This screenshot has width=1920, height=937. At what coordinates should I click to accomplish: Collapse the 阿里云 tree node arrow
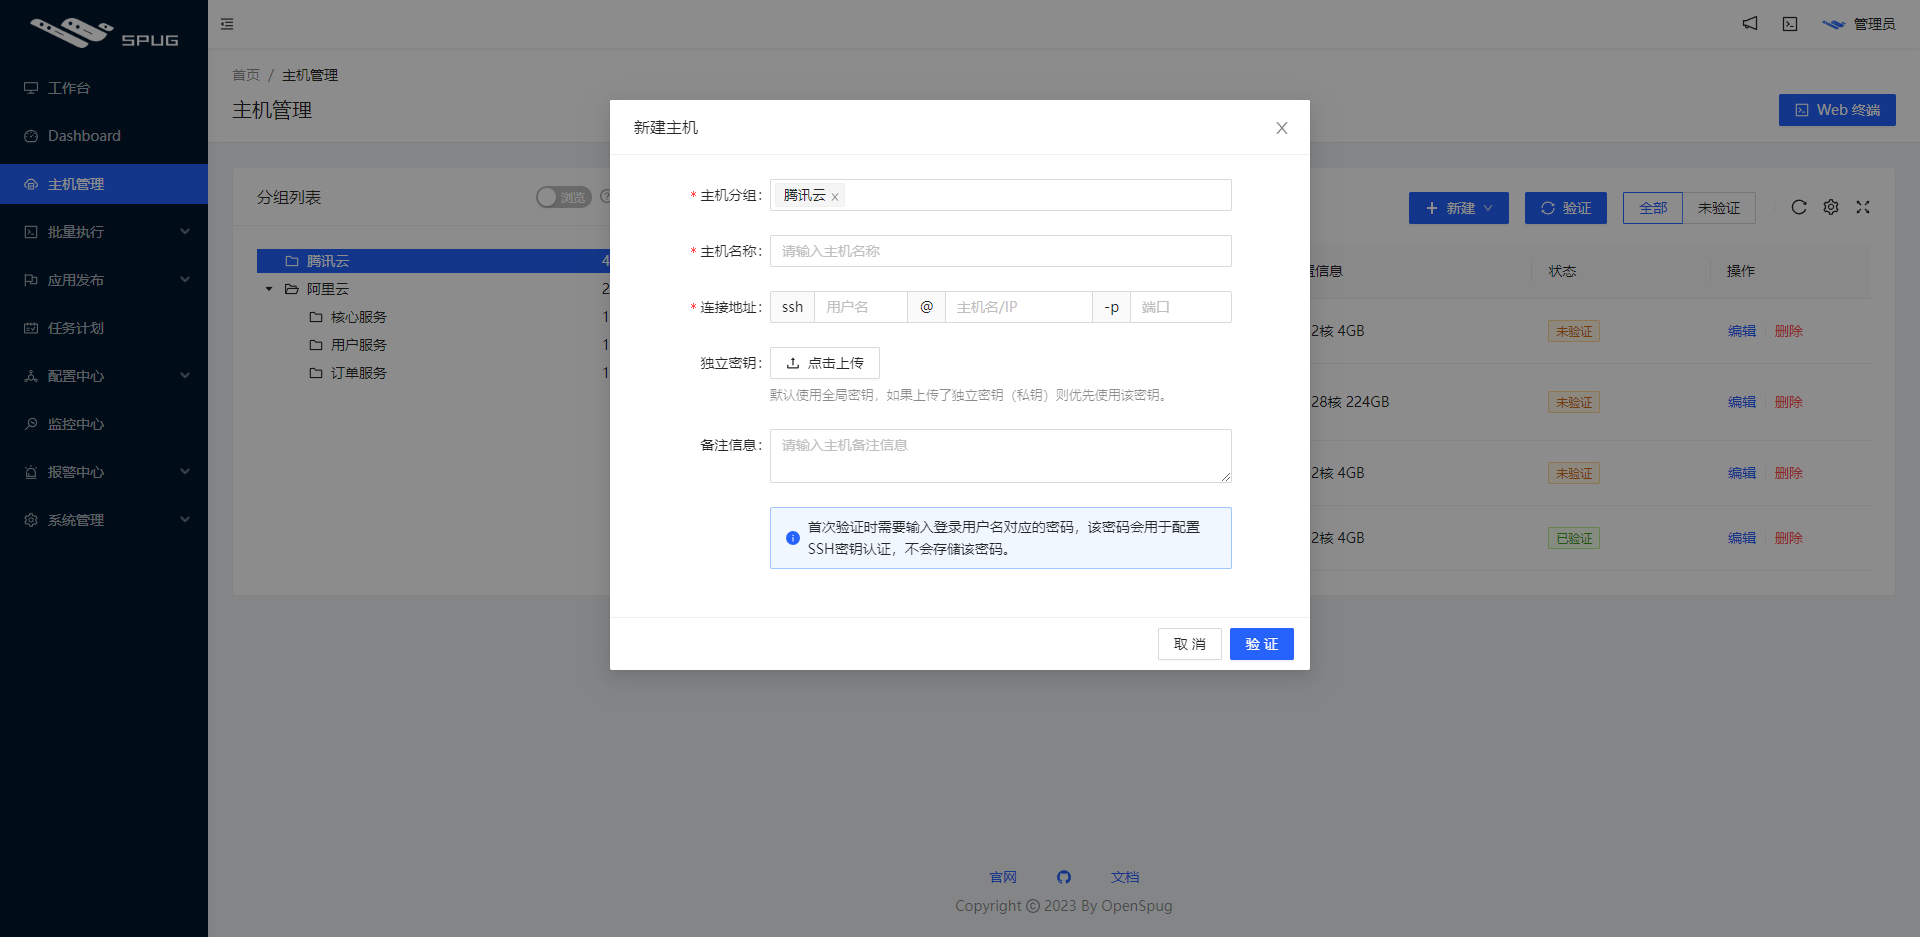pyautogui.click(x=269, y=289)
